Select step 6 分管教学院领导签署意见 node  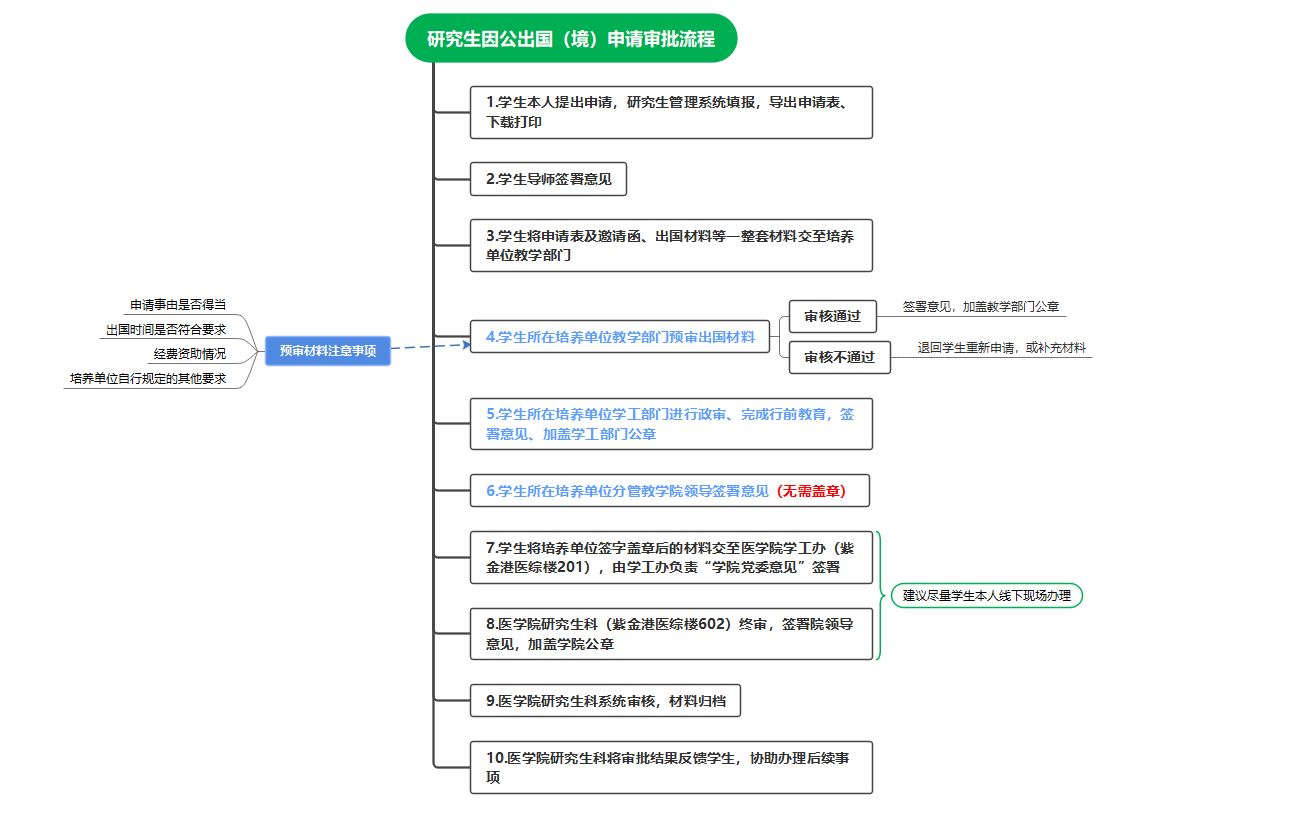click(670, 491)
